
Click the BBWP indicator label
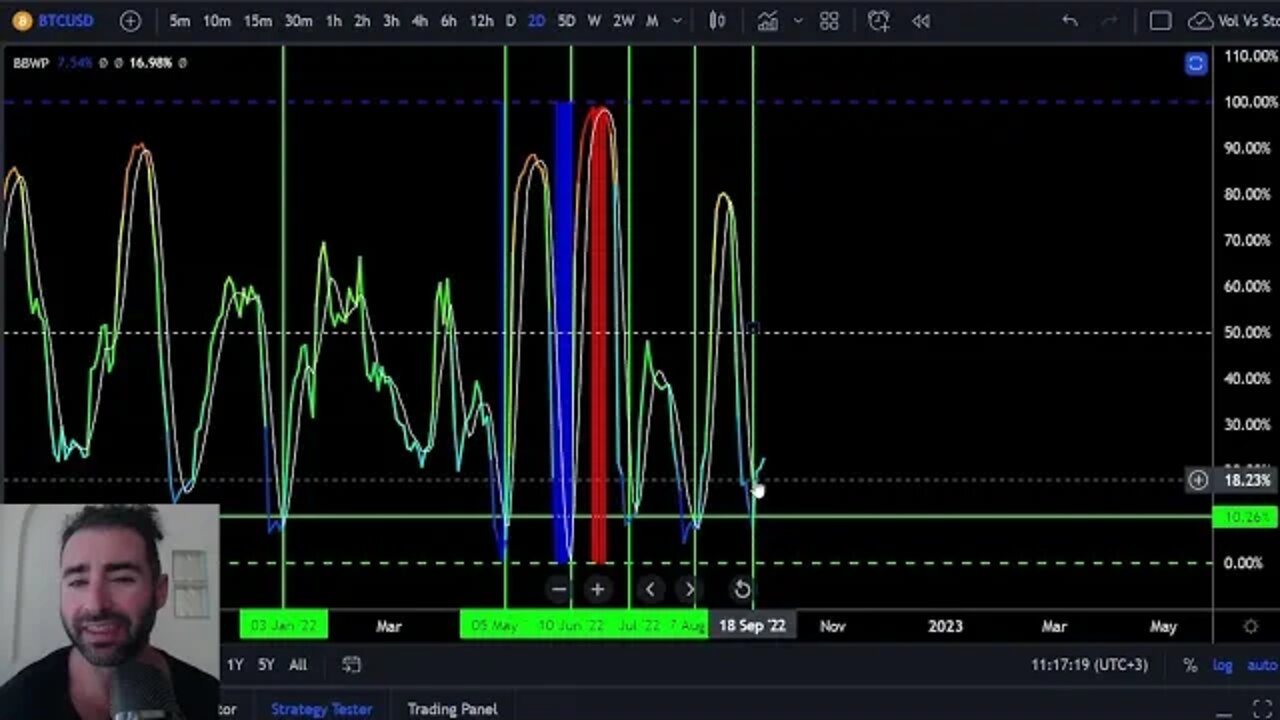[x=31, y=62]
